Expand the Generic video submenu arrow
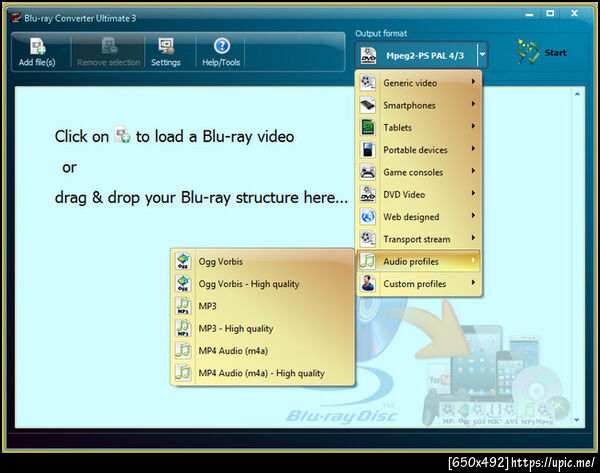 [473, 82]
